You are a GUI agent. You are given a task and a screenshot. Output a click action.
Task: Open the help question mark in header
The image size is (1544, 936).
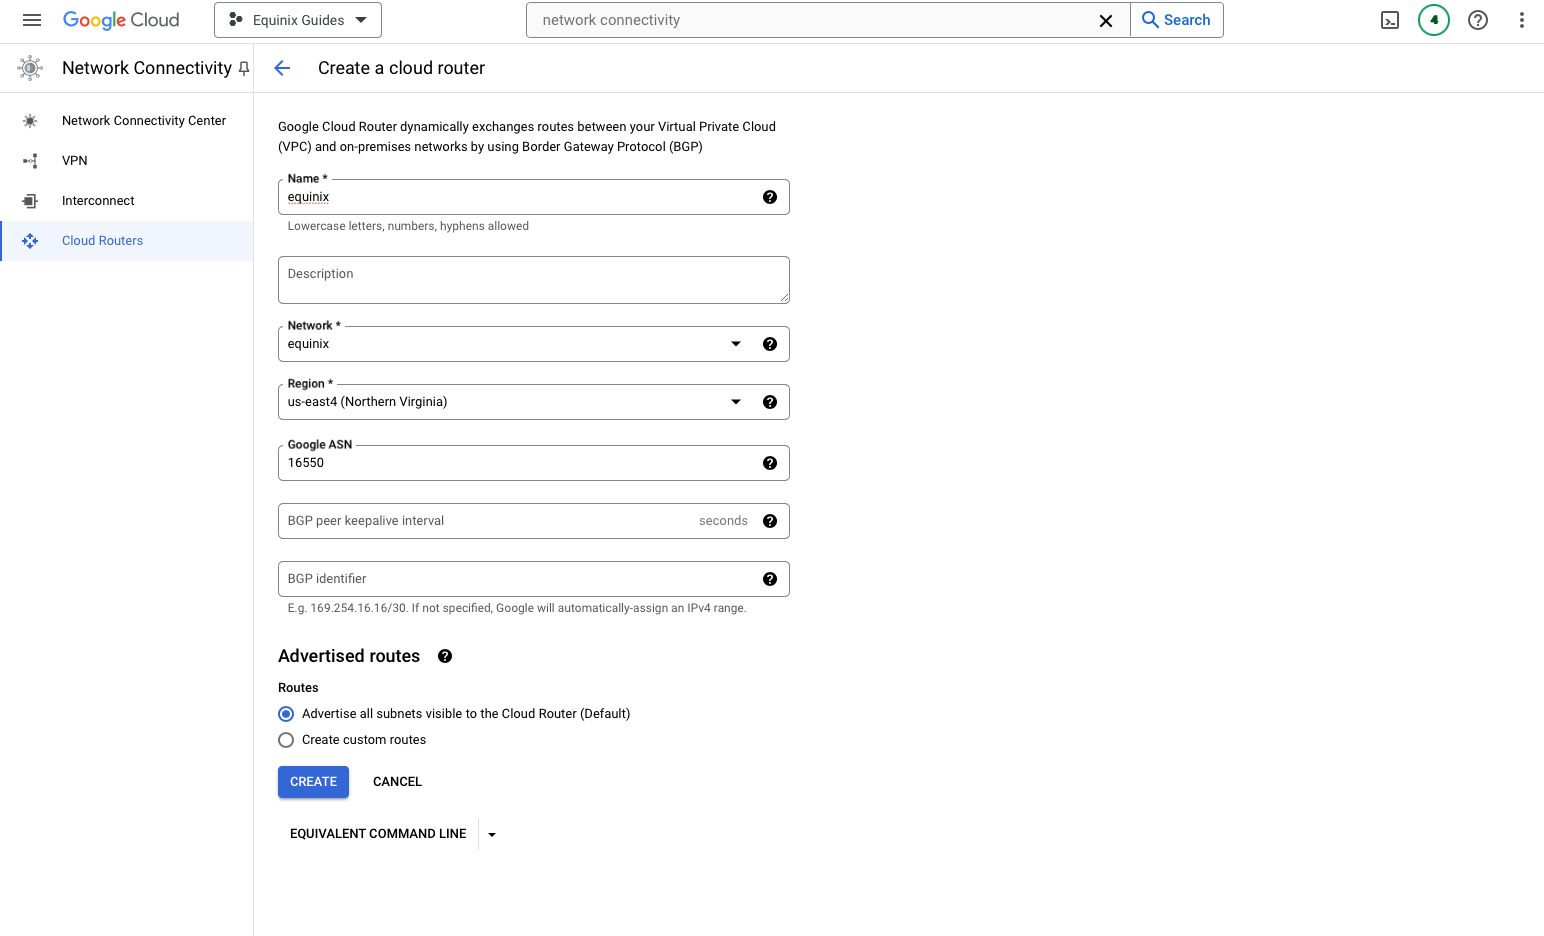(x=1478, y=20)
